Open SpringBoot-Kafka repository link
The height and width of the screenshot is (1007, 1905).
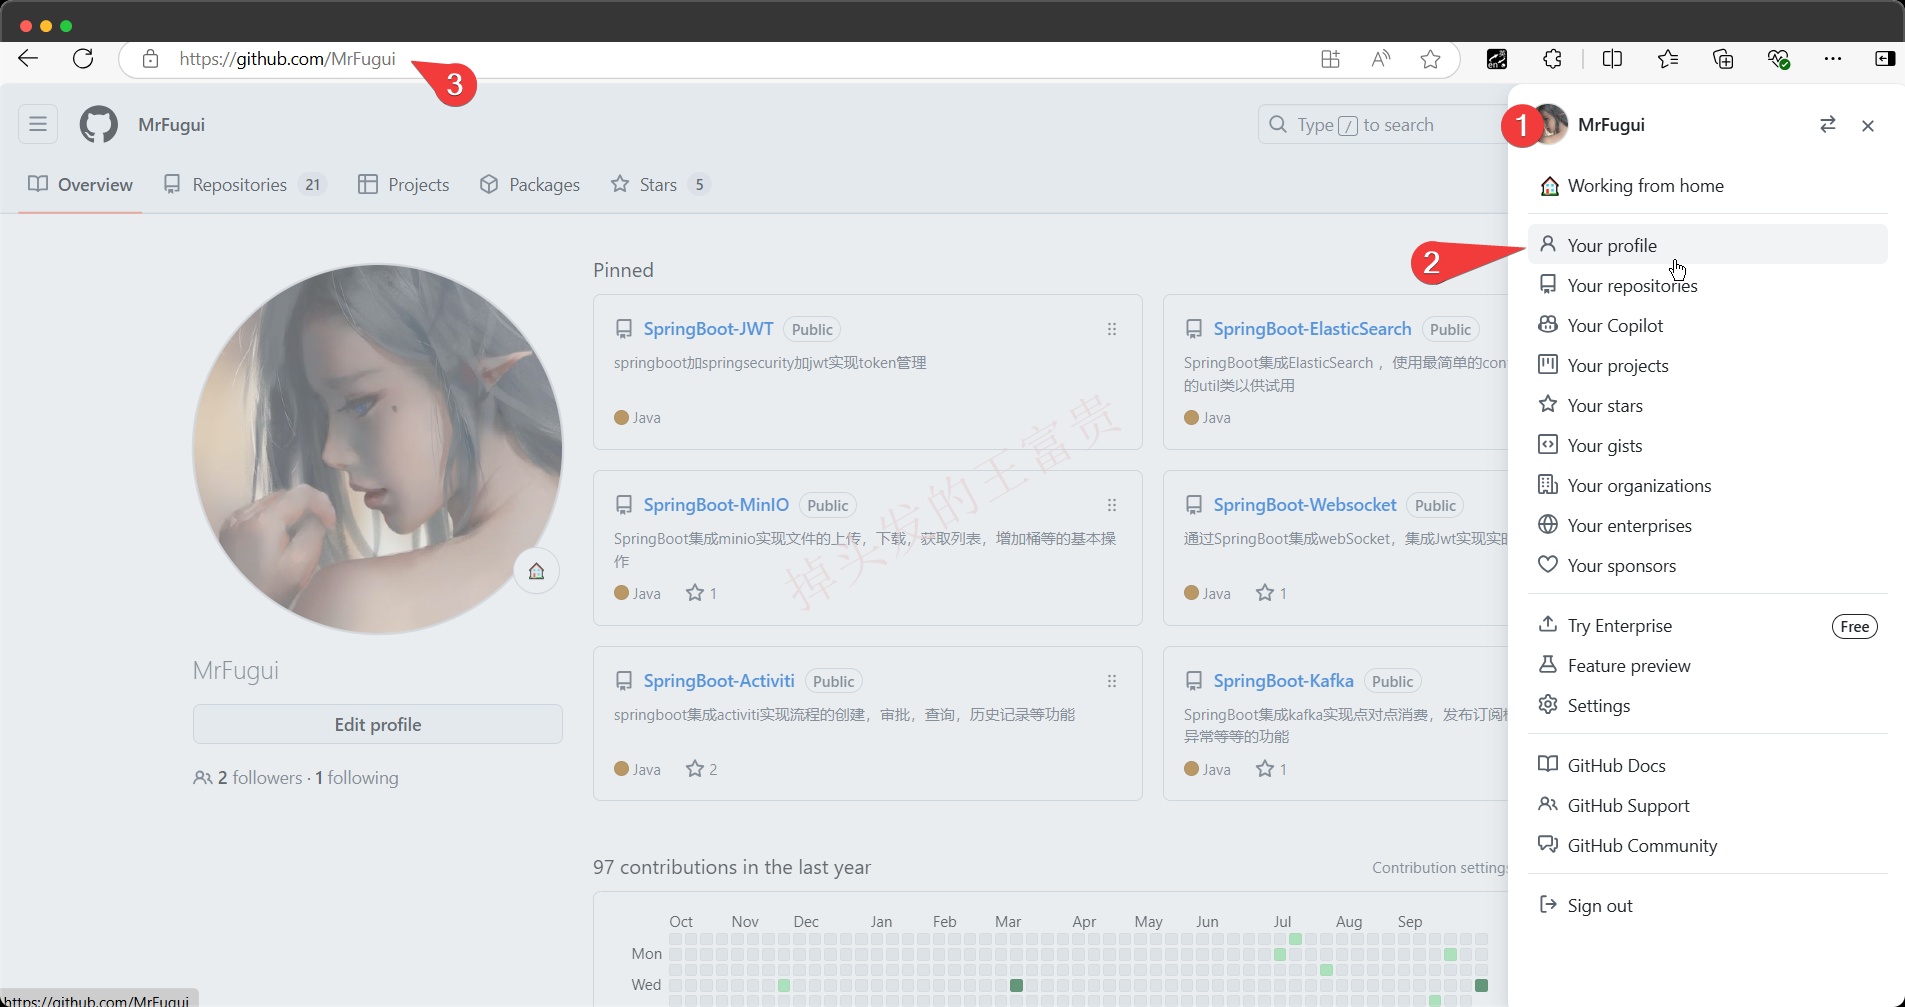pos(1283,681)
